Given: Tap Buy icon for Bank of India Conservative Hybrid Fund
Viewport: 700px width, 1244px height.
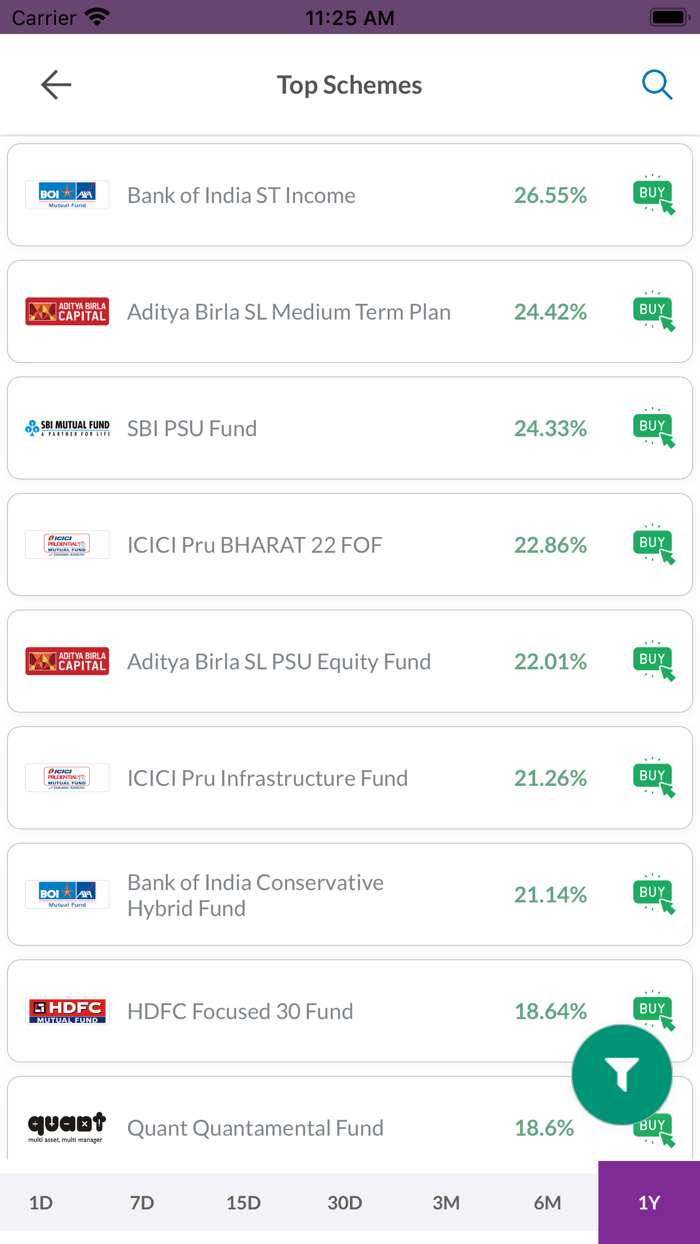Looking at the screenshot, I should (x=653, y=894).
